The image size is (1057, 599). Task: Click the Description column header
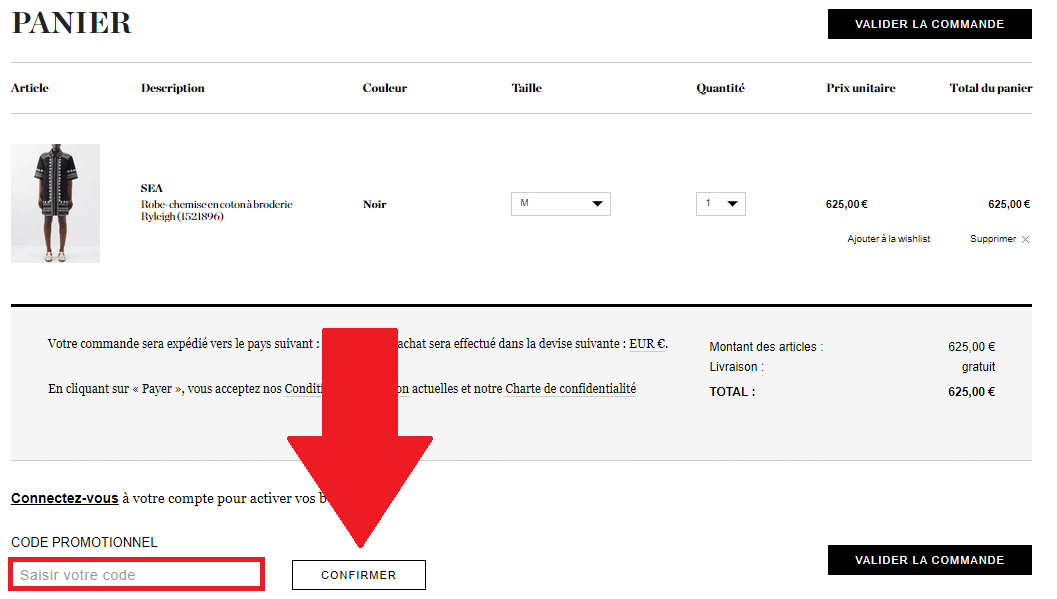coord(173,88)
